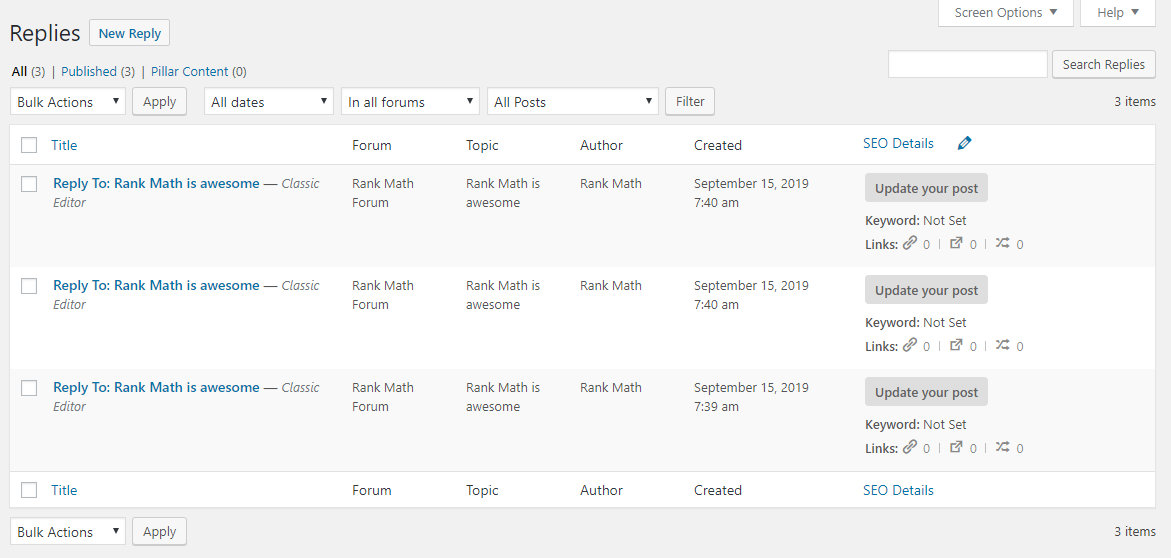Click the search replies text field
This screenshot has width=1171, height=558.
pos(967,64)
